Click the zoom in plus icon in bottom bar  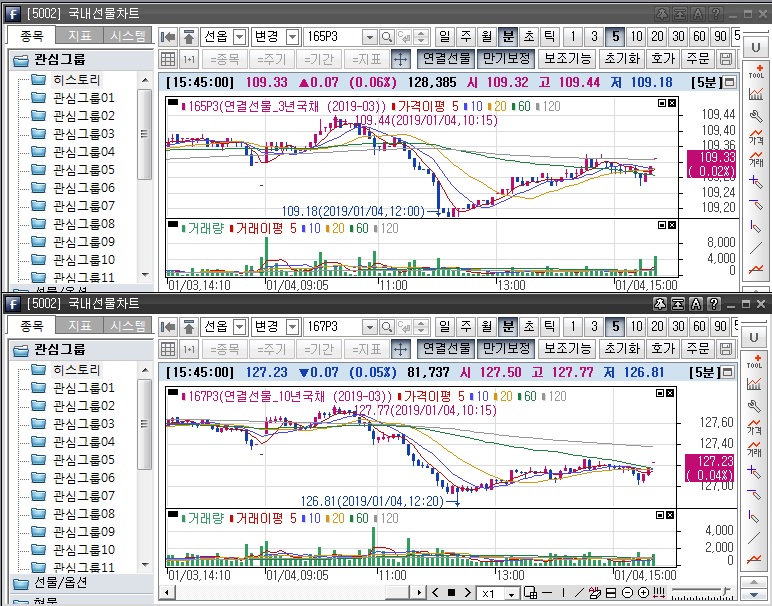643,593
